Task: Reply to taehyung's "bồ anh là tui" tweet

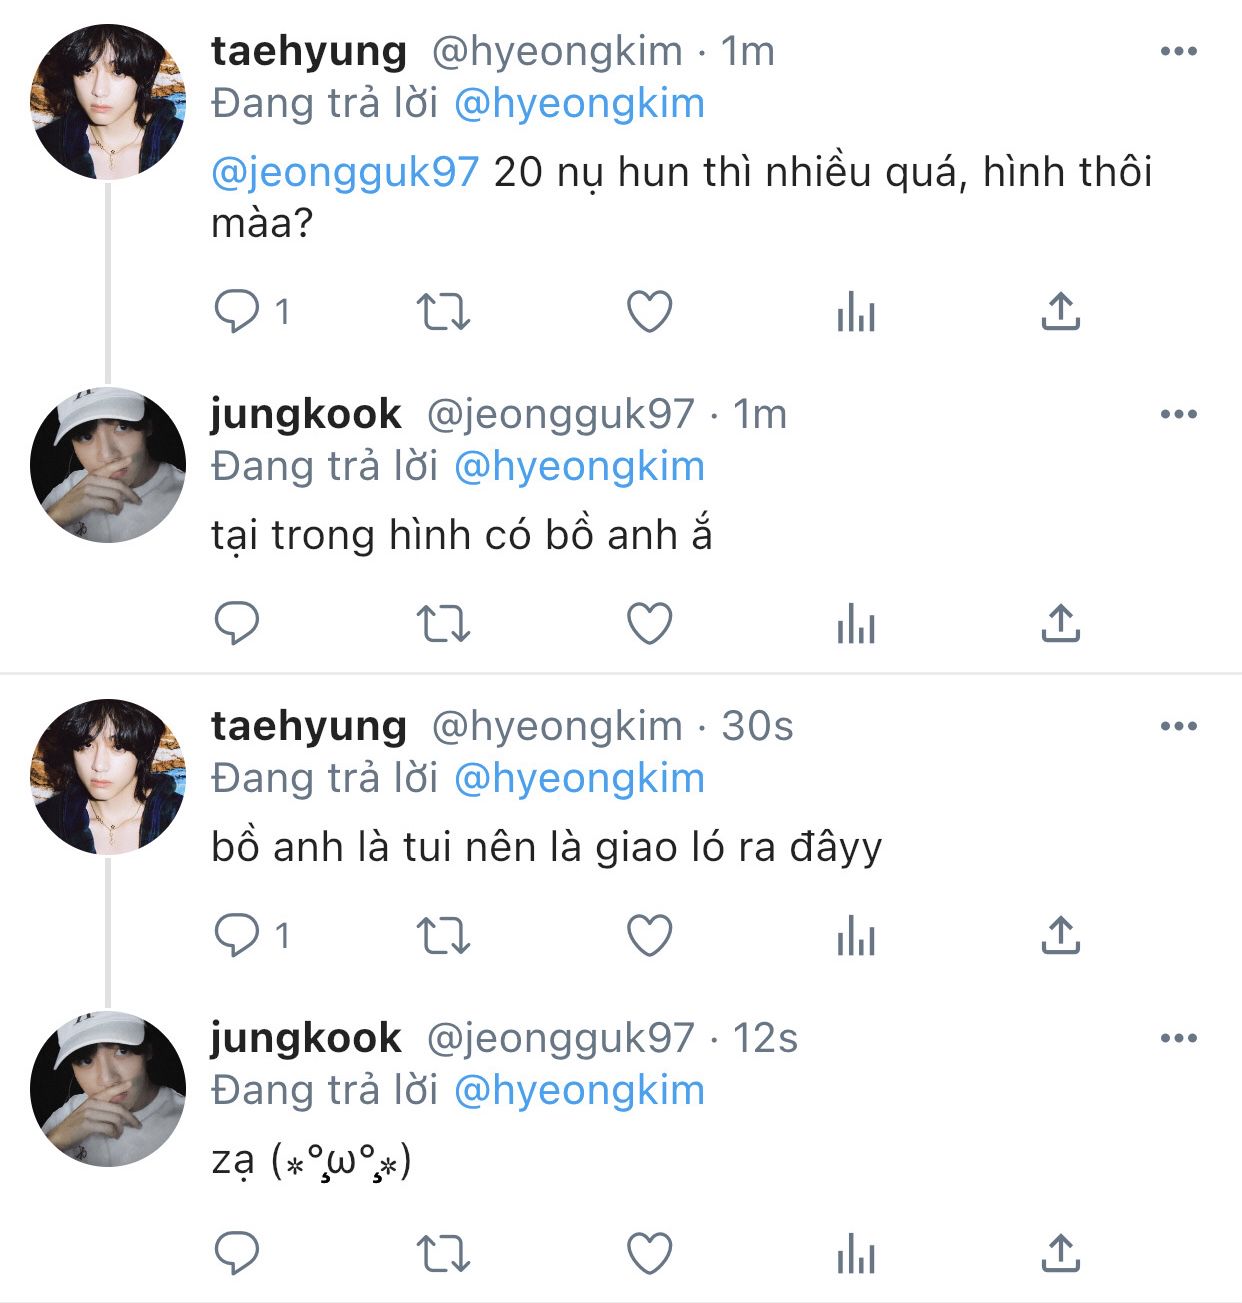Action: click(x=237, y=936)
